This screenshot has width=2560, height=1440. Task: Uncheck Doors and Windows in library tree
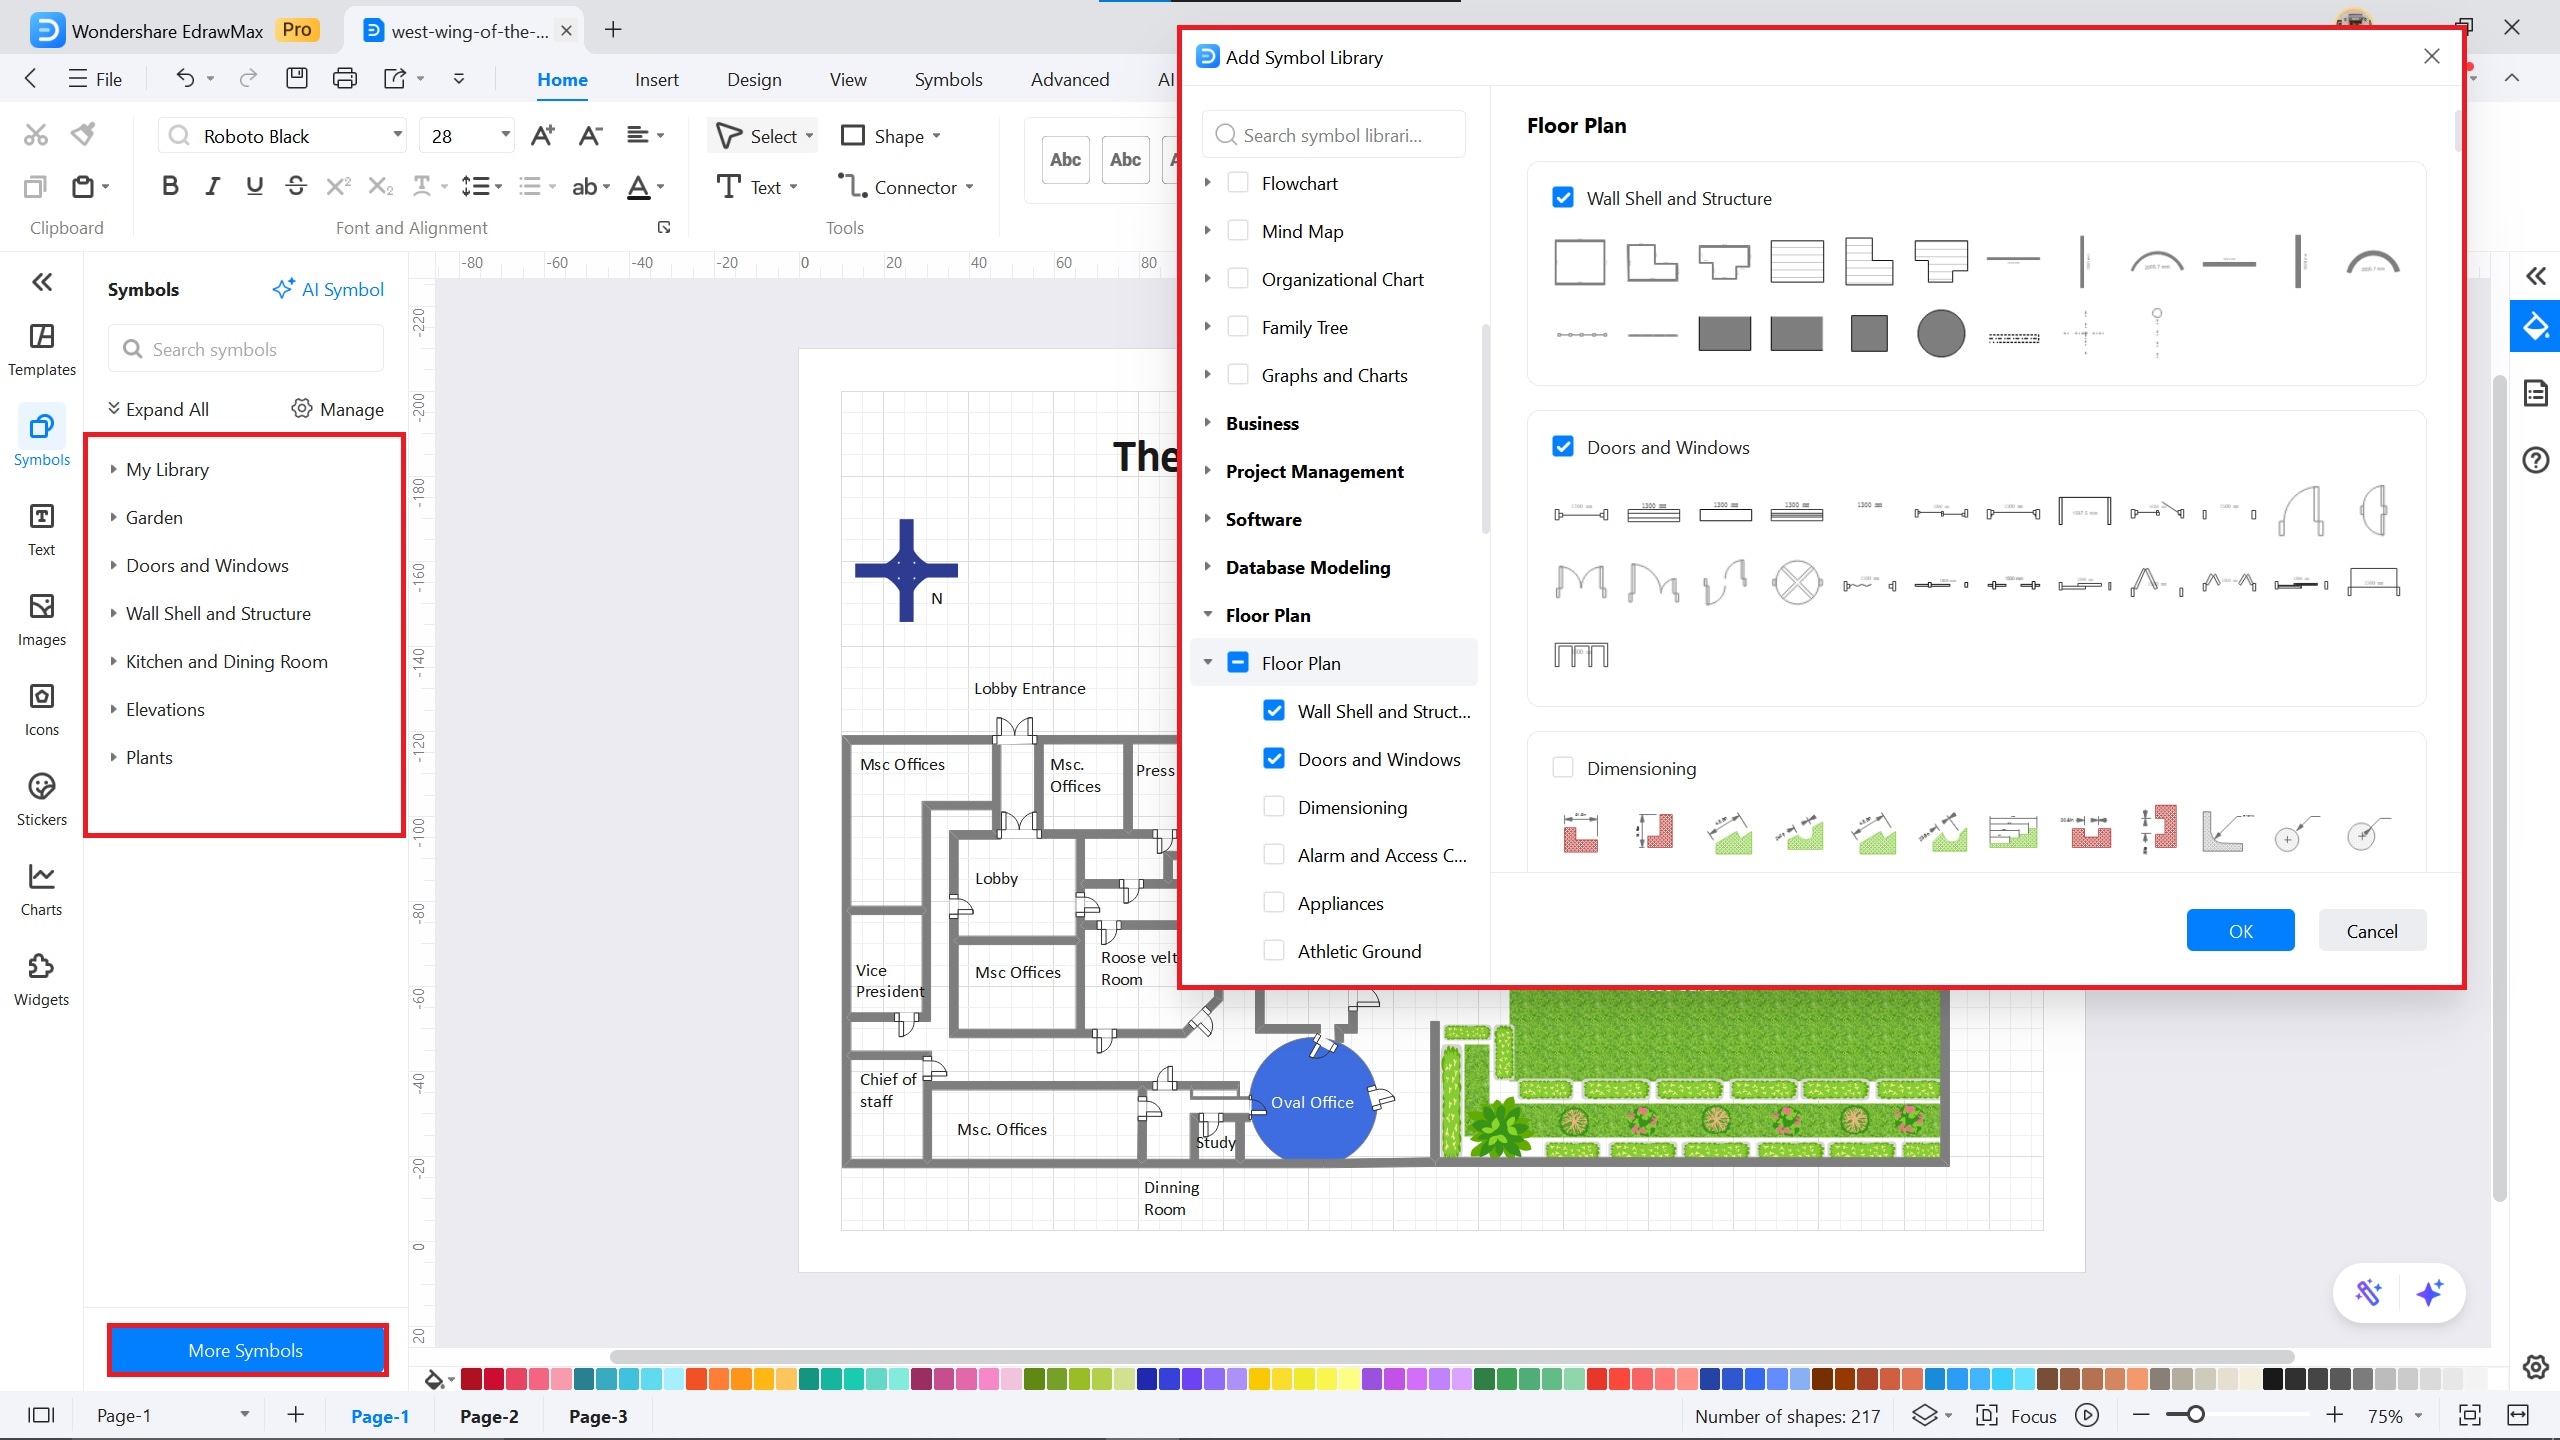[x=1274, y=759]
